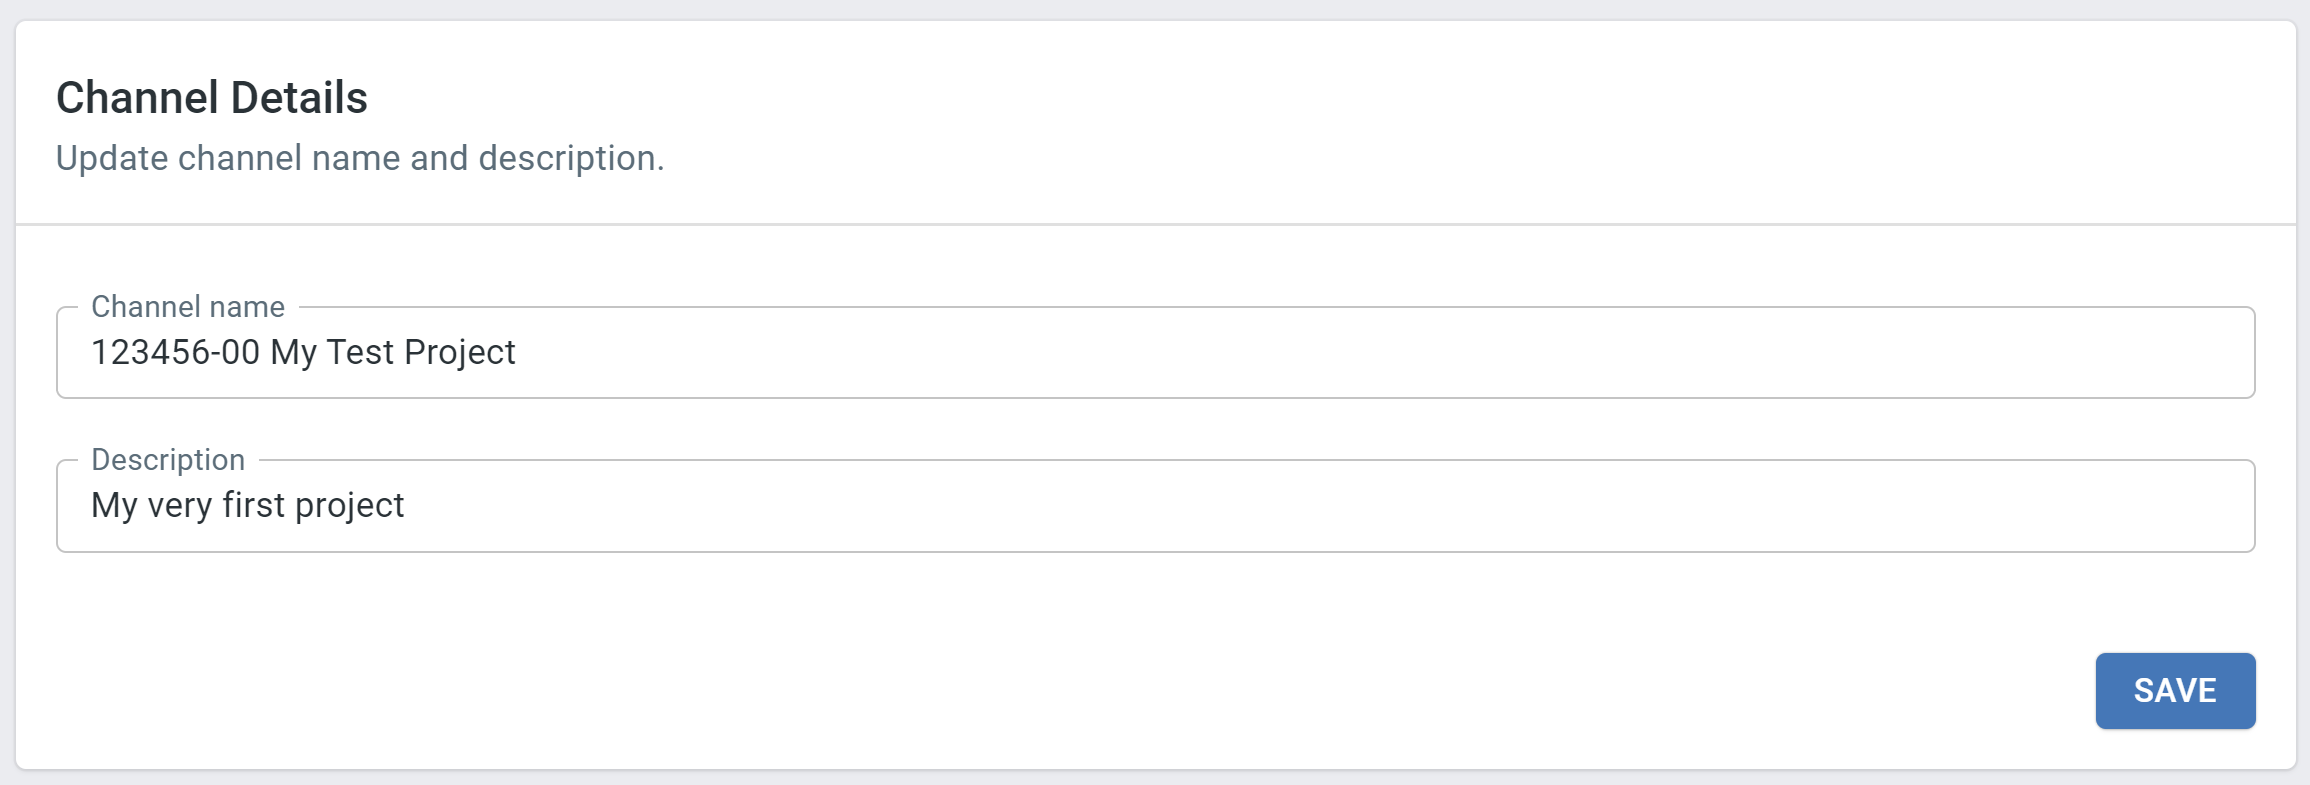Click the SAVE button
2310x785 pixels.
(2175, 691)
